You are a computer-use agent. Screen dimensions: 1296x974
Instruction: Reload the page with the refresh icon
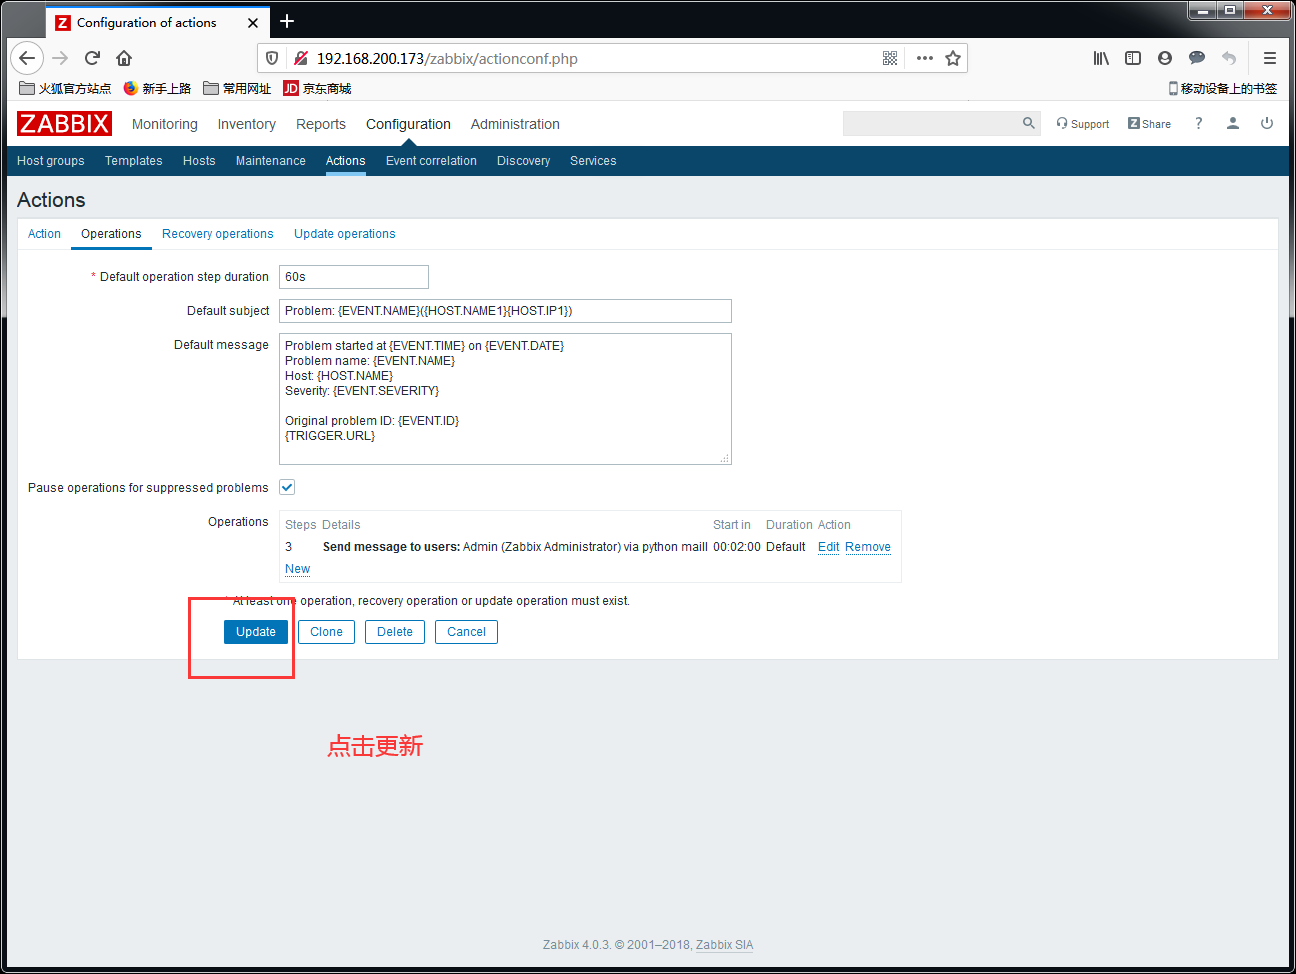(92, 58)
